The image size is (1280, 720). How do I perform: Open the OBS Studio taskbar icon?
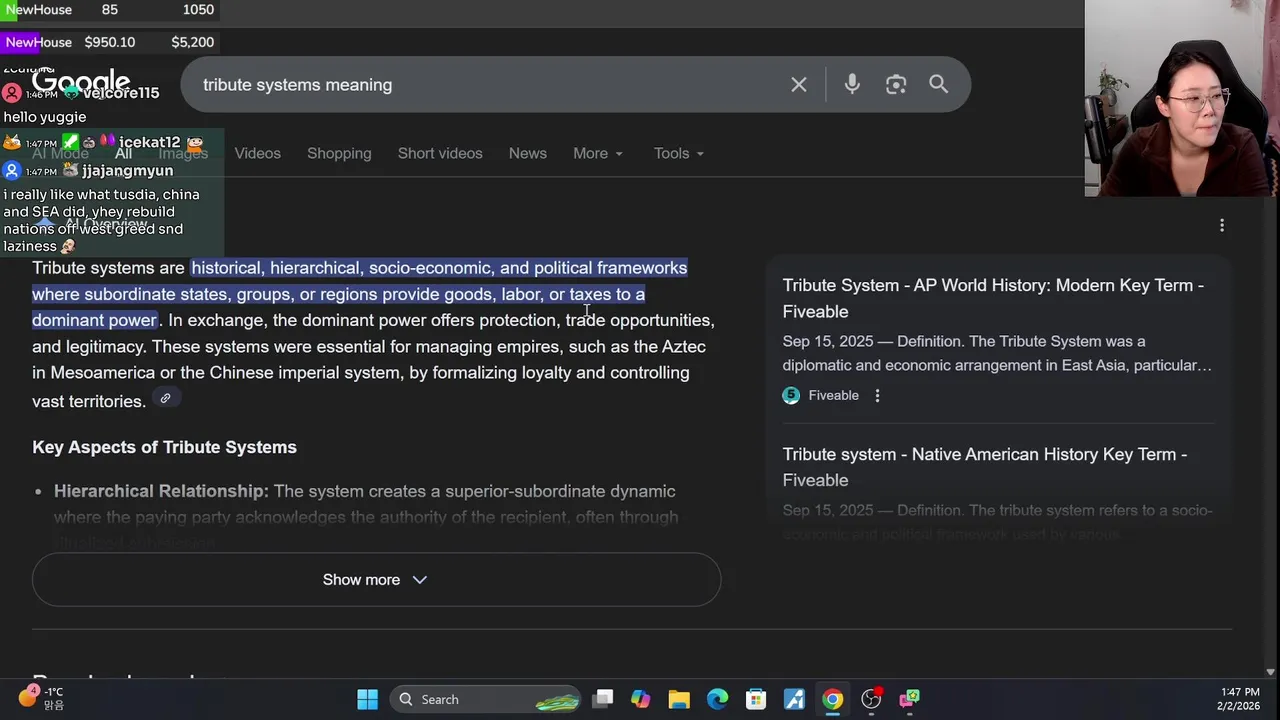(x=871, y=699)
